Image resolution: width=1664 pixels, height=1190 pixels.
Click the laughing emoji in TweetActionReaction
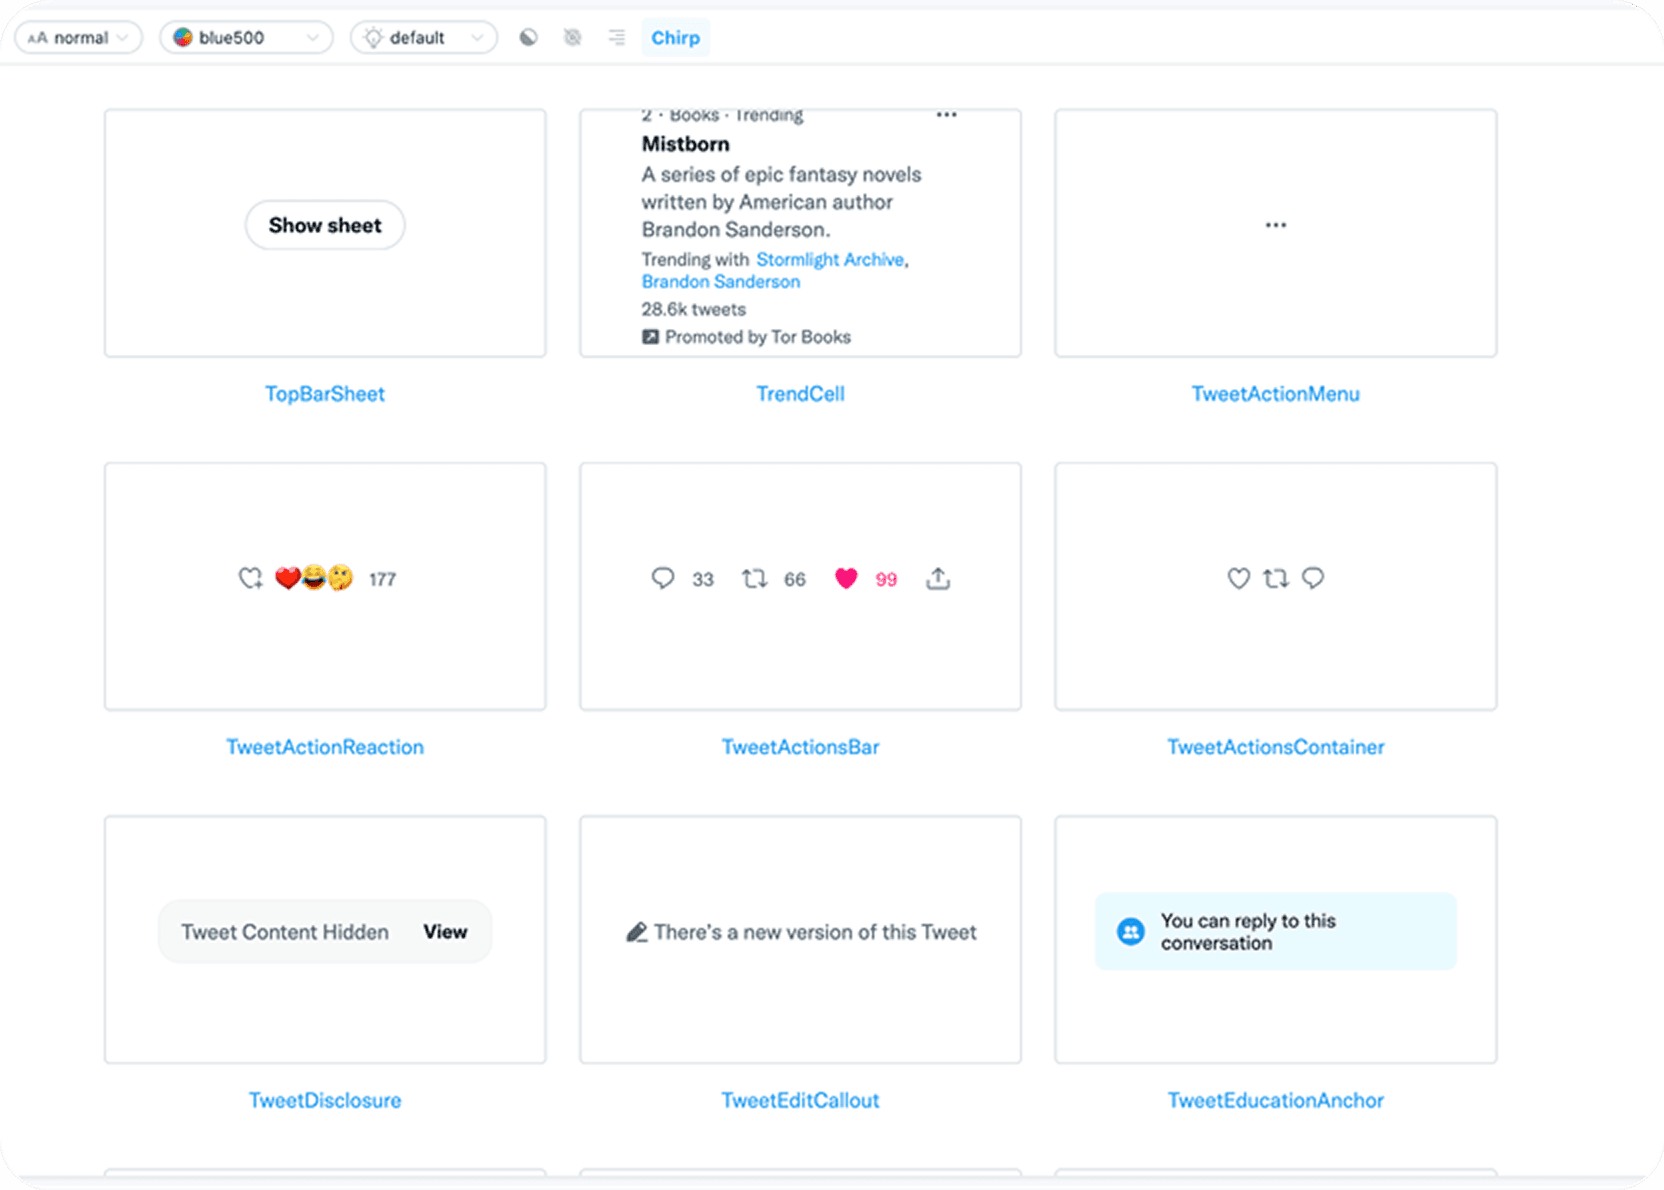point(313,577)
